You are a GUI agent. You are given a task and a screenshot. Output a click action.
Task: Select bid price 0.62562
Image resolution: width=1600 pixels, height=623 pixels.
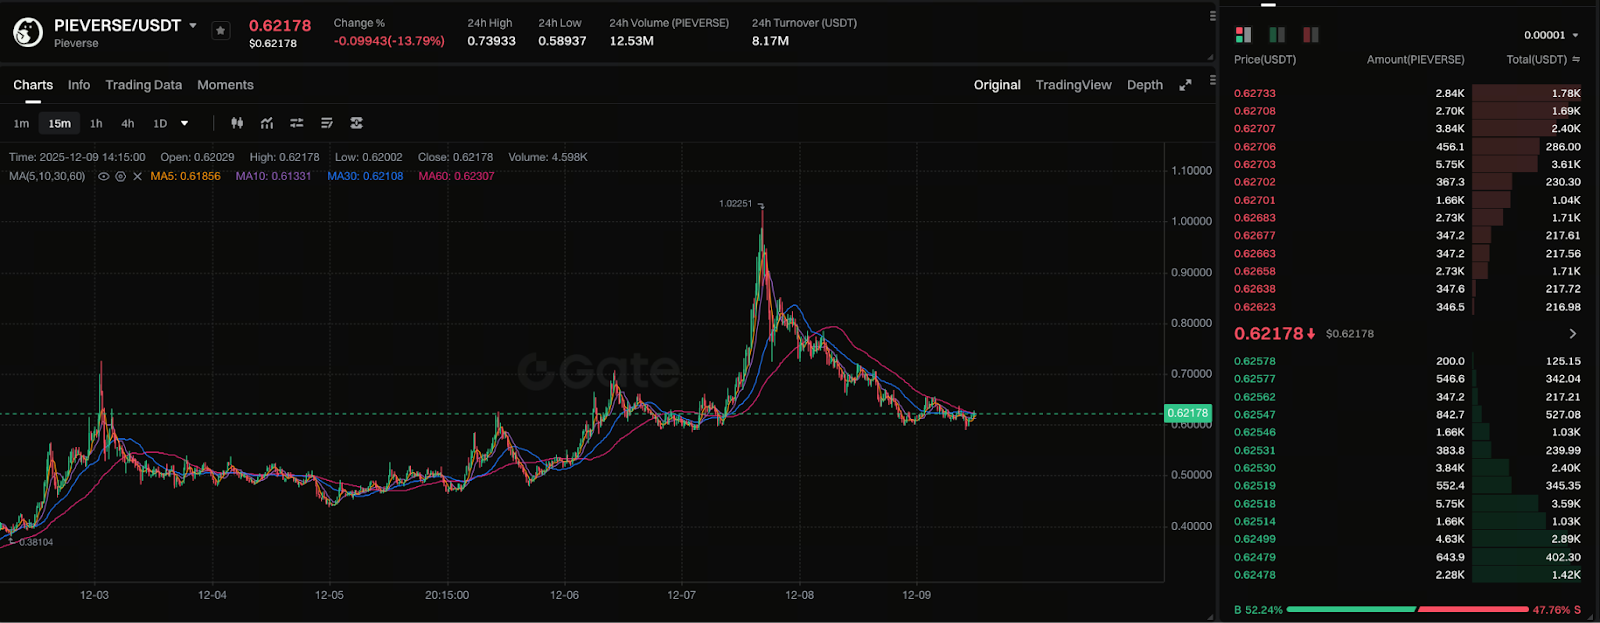click(1255, 397)
